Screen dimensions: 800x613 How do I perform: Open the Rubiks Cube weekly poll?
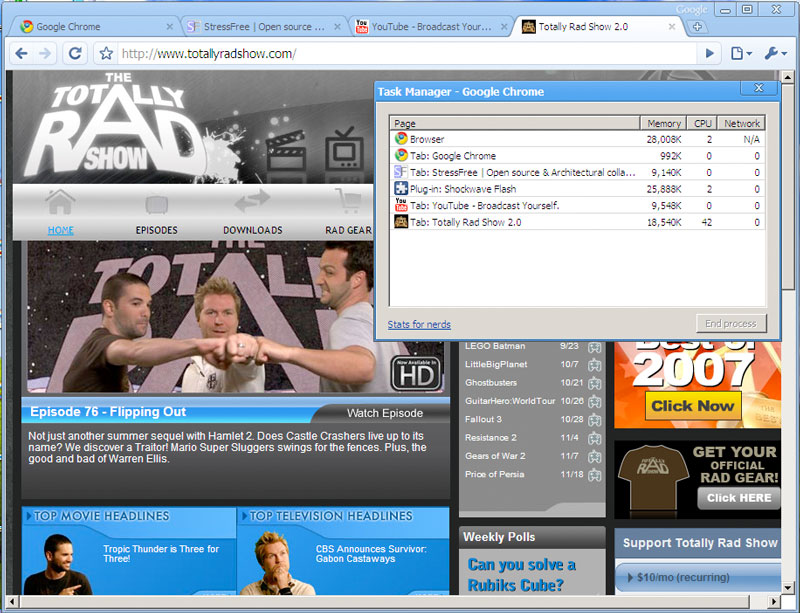coord(521,574)
